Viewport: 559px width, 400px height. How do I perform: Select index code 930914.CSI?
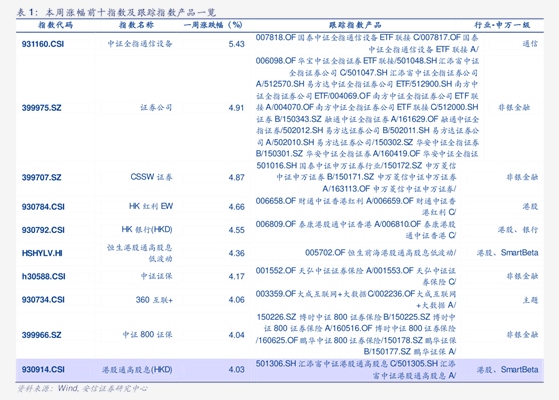tap(43, 369)
